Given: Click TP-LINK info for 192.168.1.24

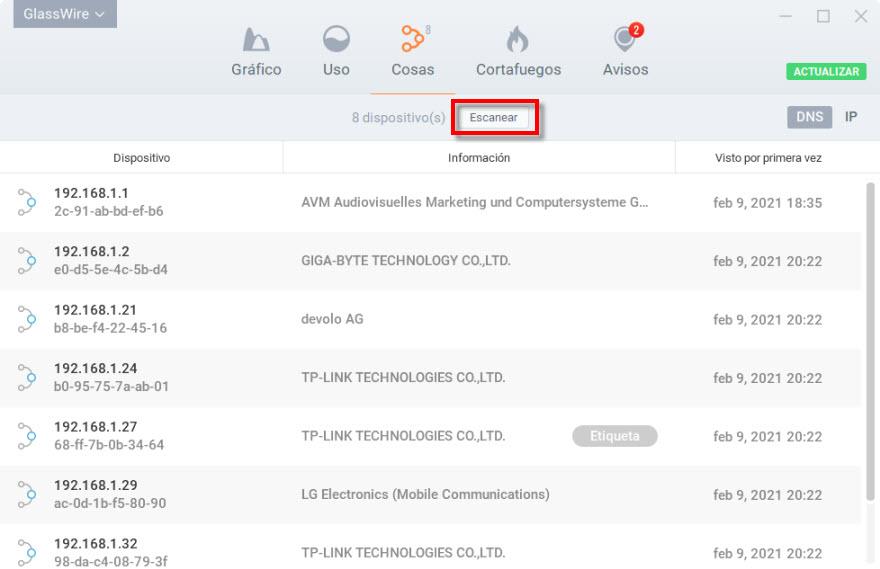Looking at the screenshot, I should tap(403, 377).
